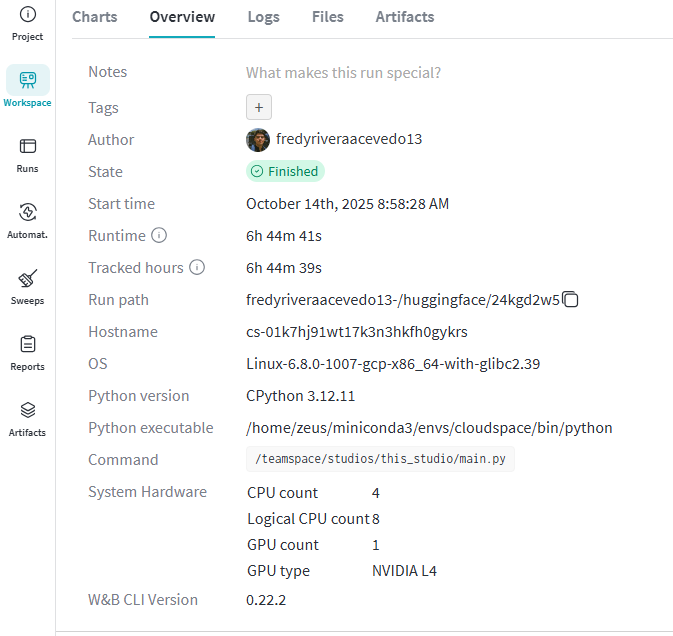Open the Logs tab
673x636 pixels.
pyautogui.click(x=264, y=17)
